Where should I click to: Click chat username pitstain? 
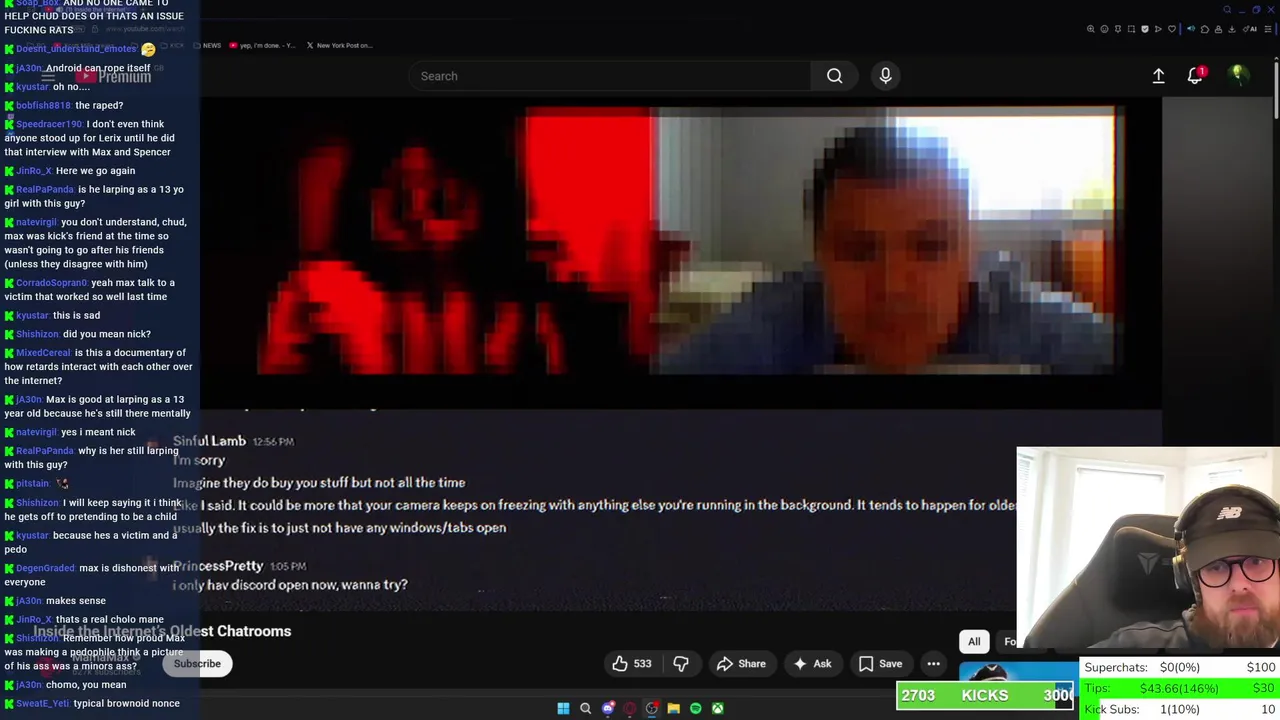pyautogui.click(x=32, y=484)
